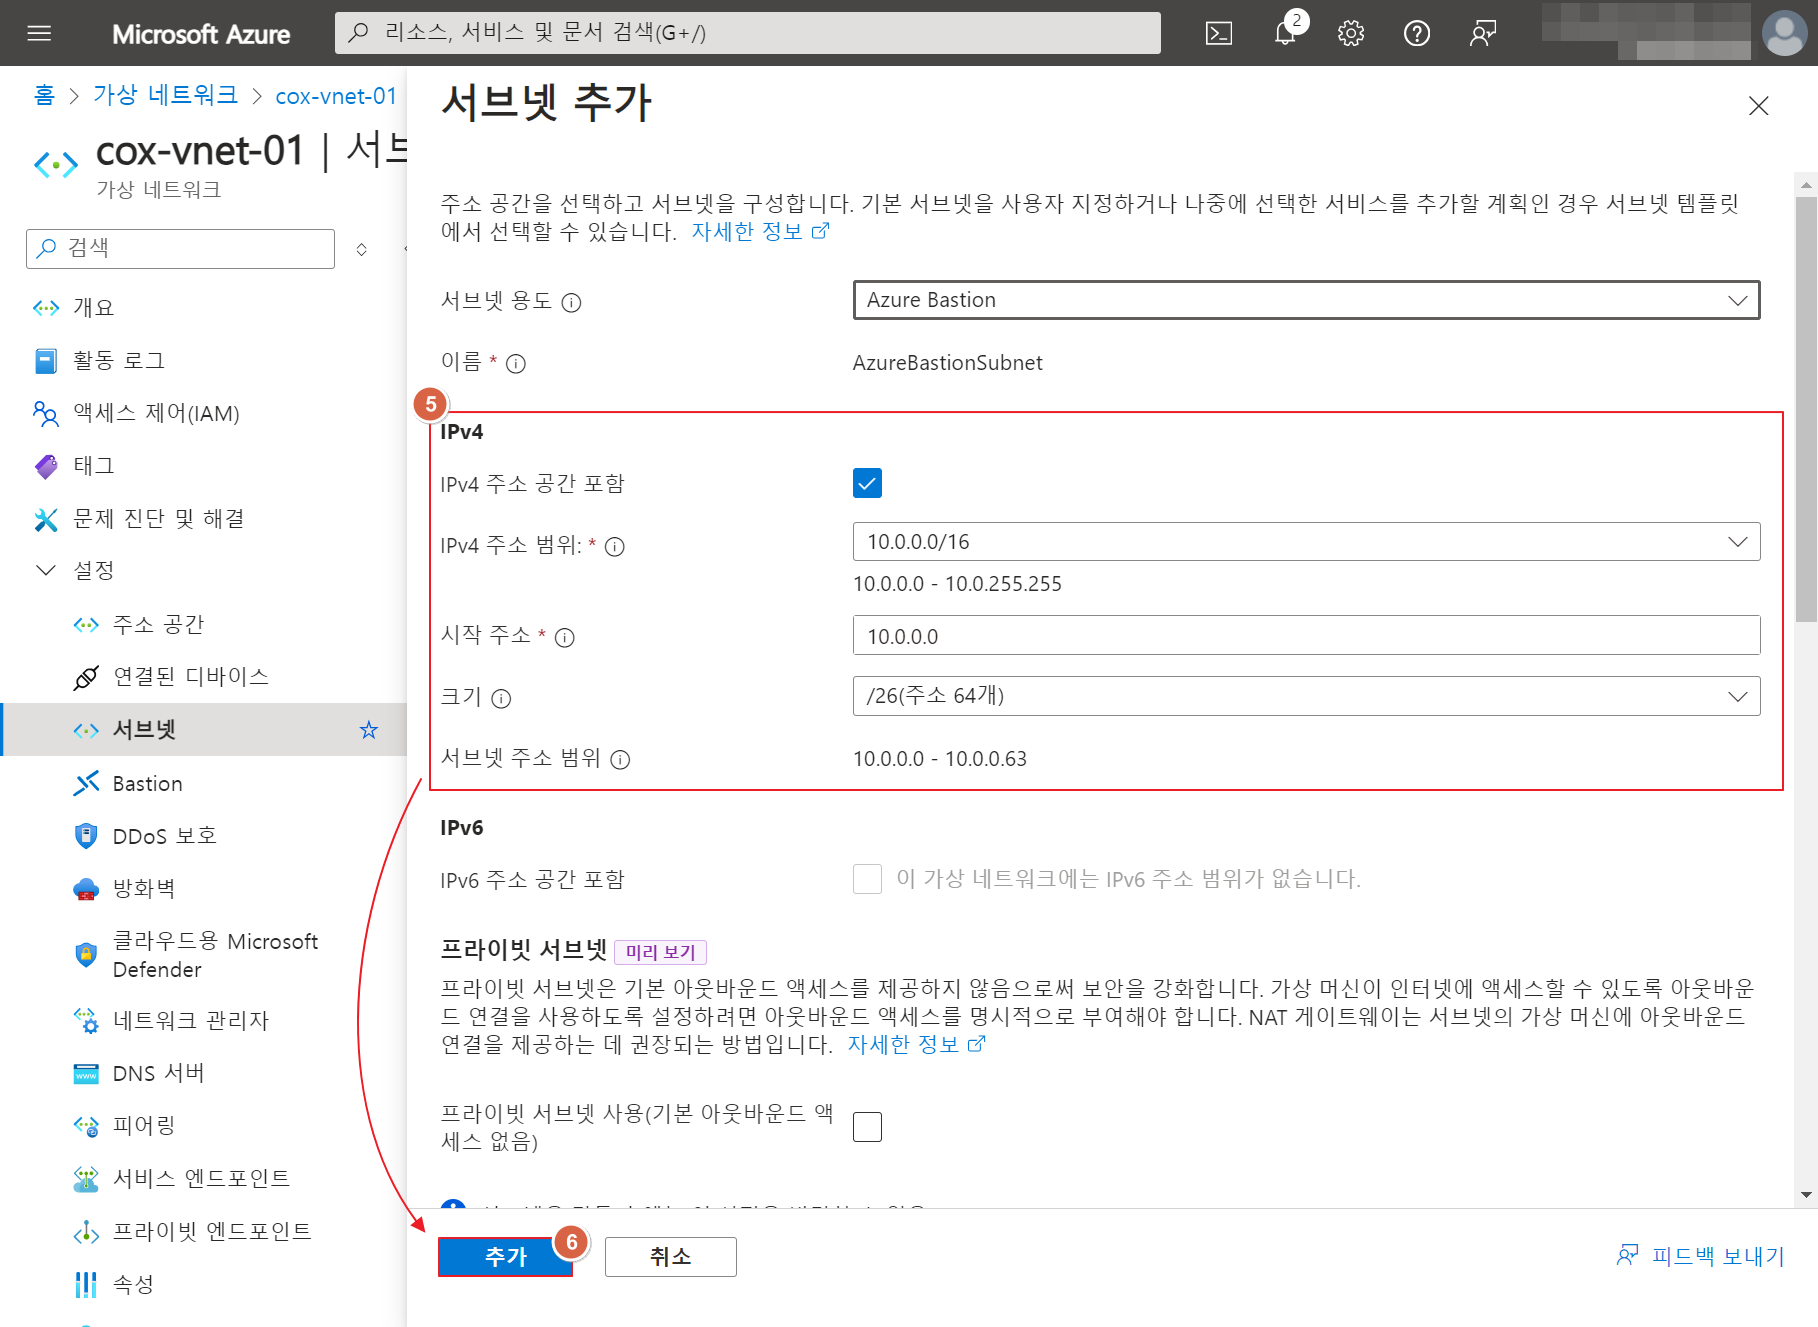The image size is (1818, 1327).
Task: Enable the 프라이빗 서브넷 사용 checkbox
Action: tap(867, 1127)
